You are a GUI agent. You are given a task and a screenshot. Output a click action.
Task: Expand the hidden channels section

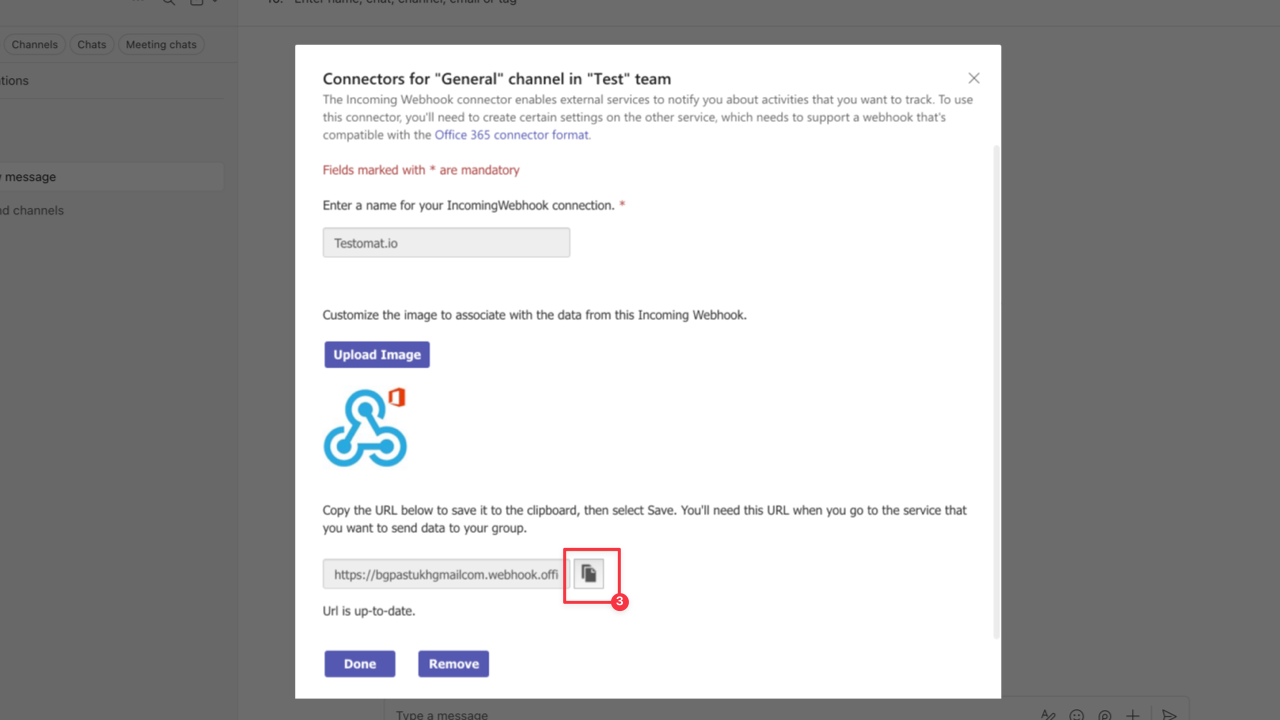[32, 210]
